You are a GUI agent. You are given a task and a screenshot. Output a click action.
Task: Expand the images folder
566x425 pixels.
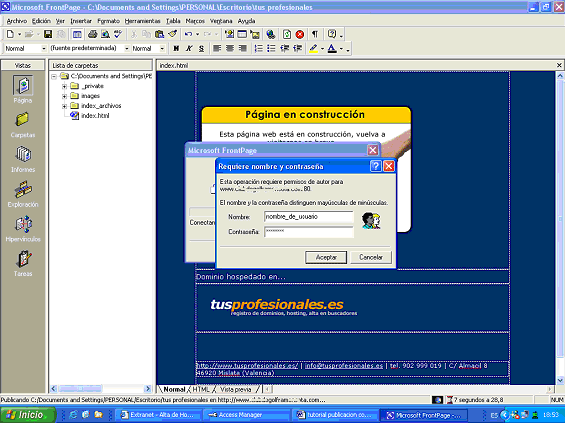pos(64,96)
